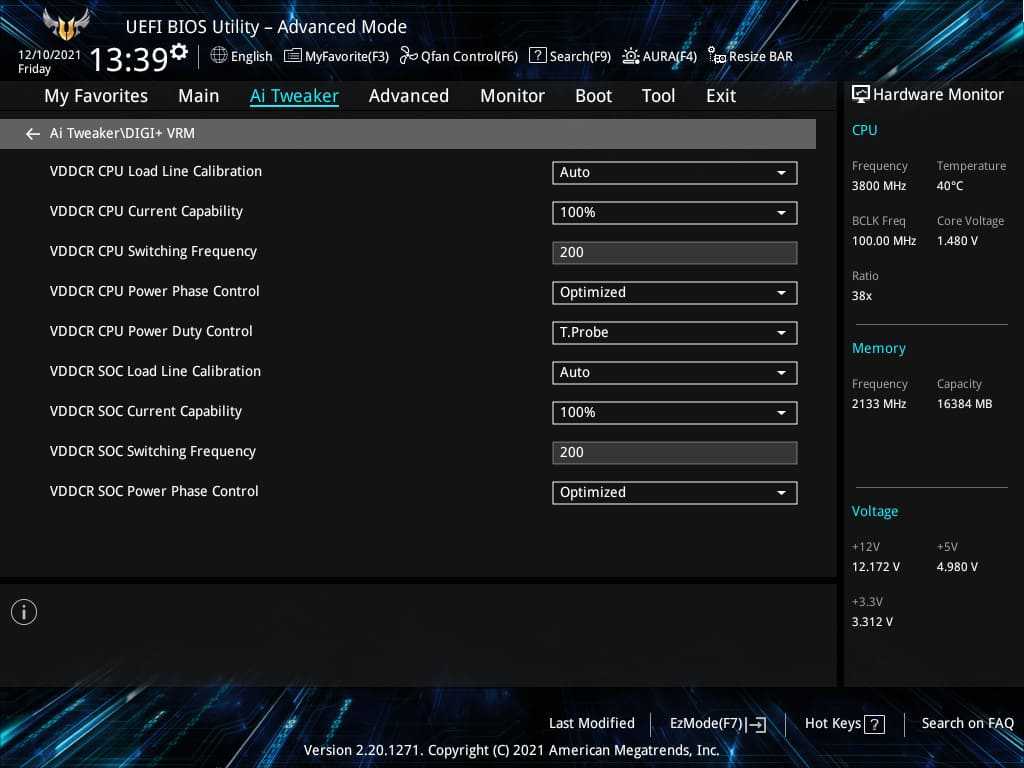Go to the Boot tab
Screen dimensions: 1024x768
(x=593, y=96)
